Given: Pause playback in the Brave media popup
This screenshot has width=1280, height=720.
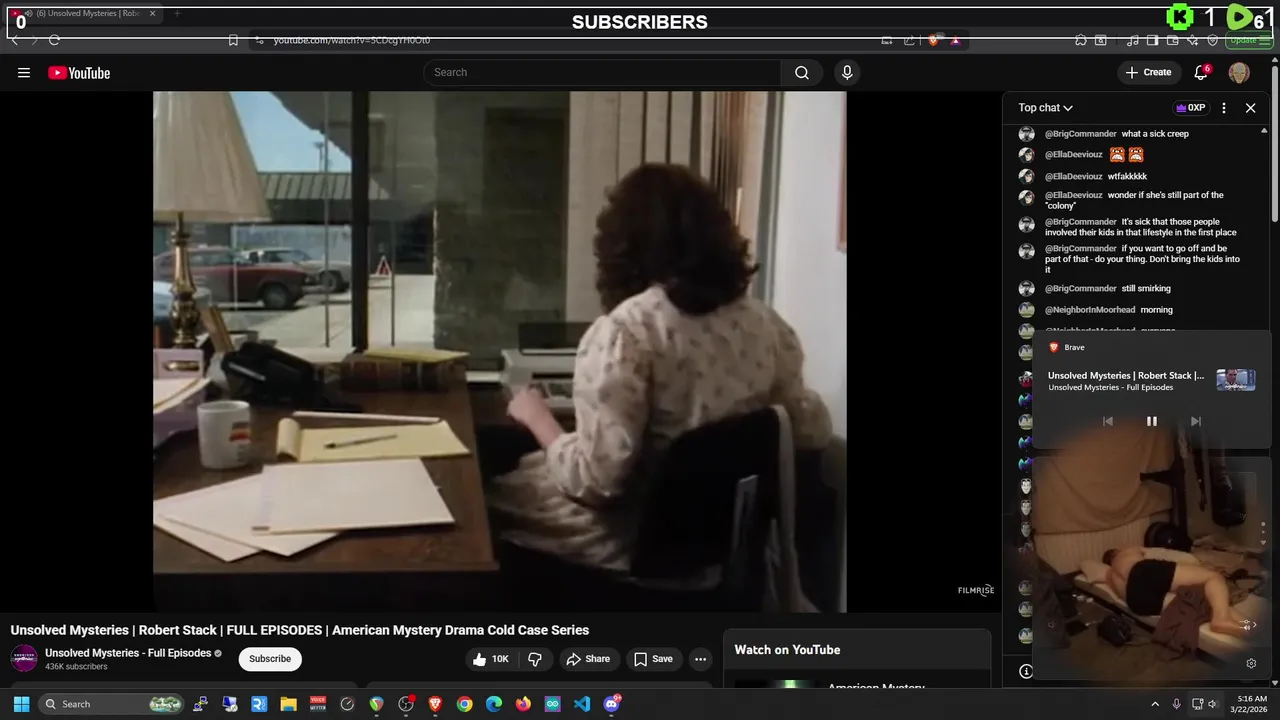Looking at the screenshot, I should coord(1151,421).
